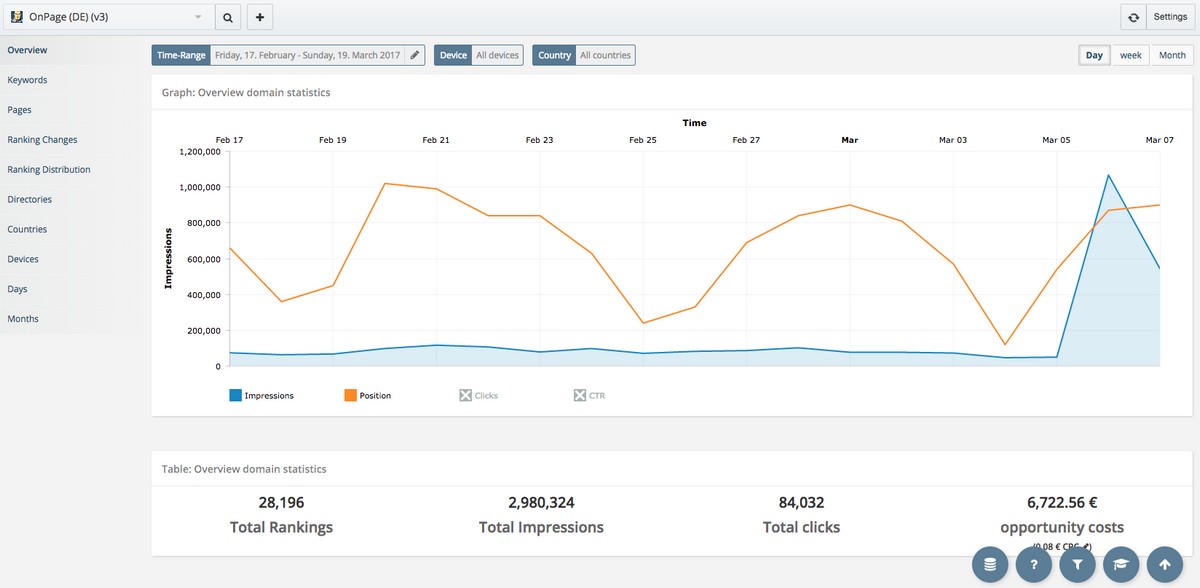Open the All countries filter dropdown
The height and width of the screenshot is (588, 1200).
coord(605,55)
